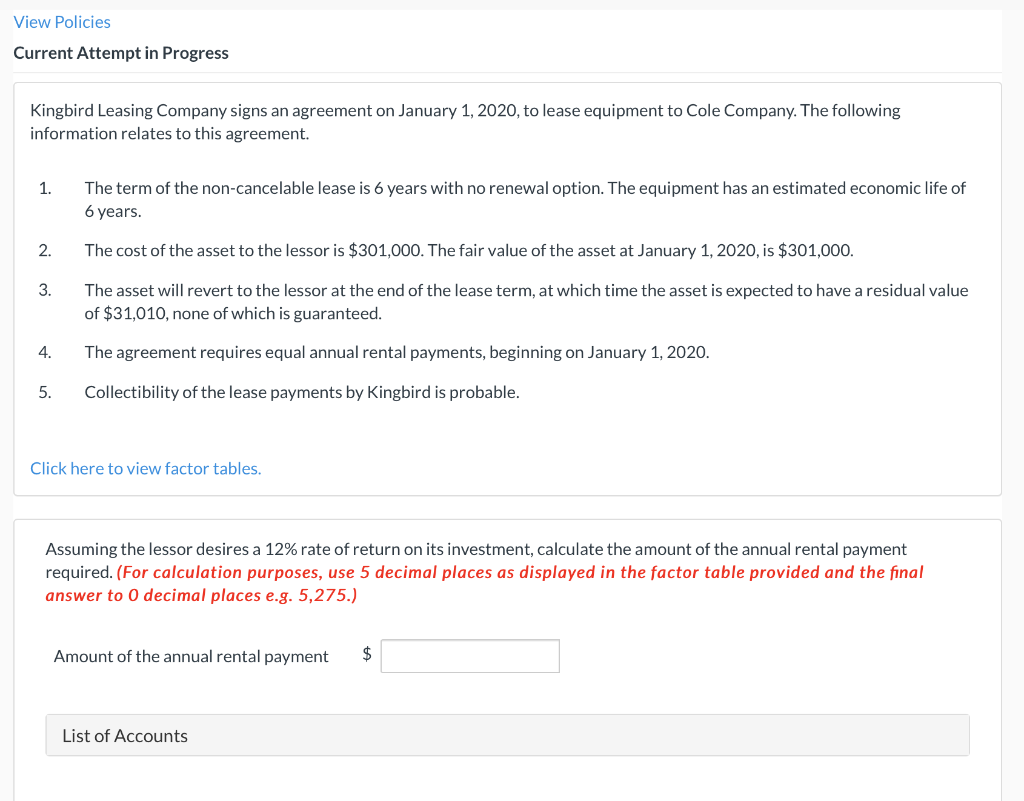Click the List of Accounts button label

pyautogui.click(x=124, y=735)
